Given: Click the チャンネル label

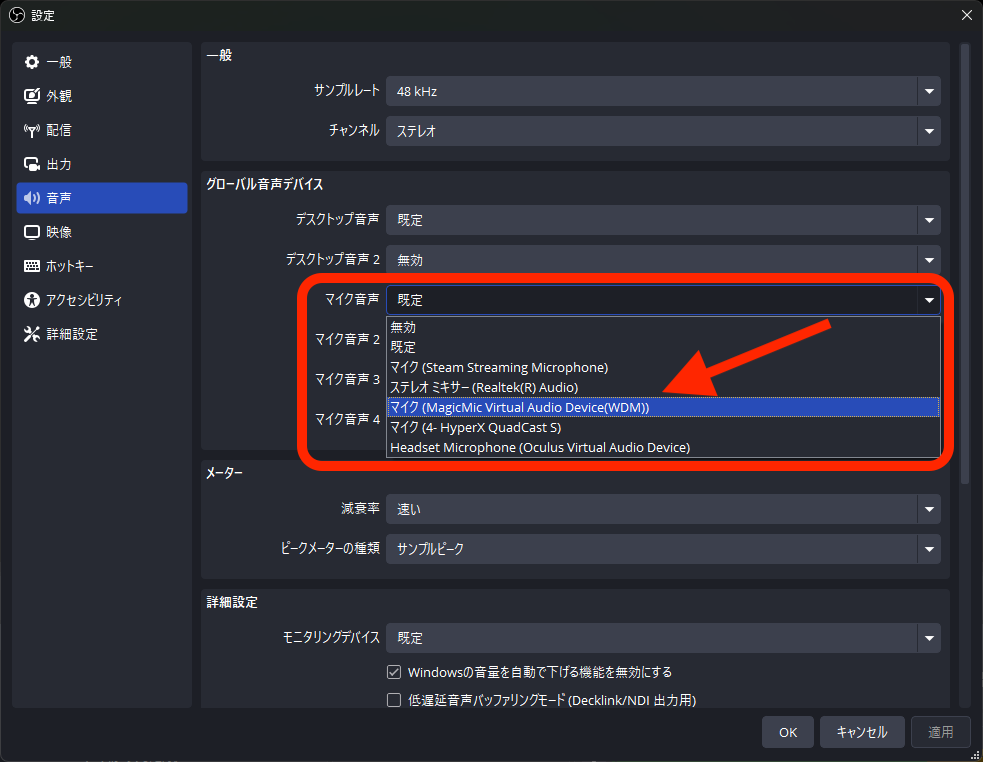Looking at the screenshot, I should 354,130.
